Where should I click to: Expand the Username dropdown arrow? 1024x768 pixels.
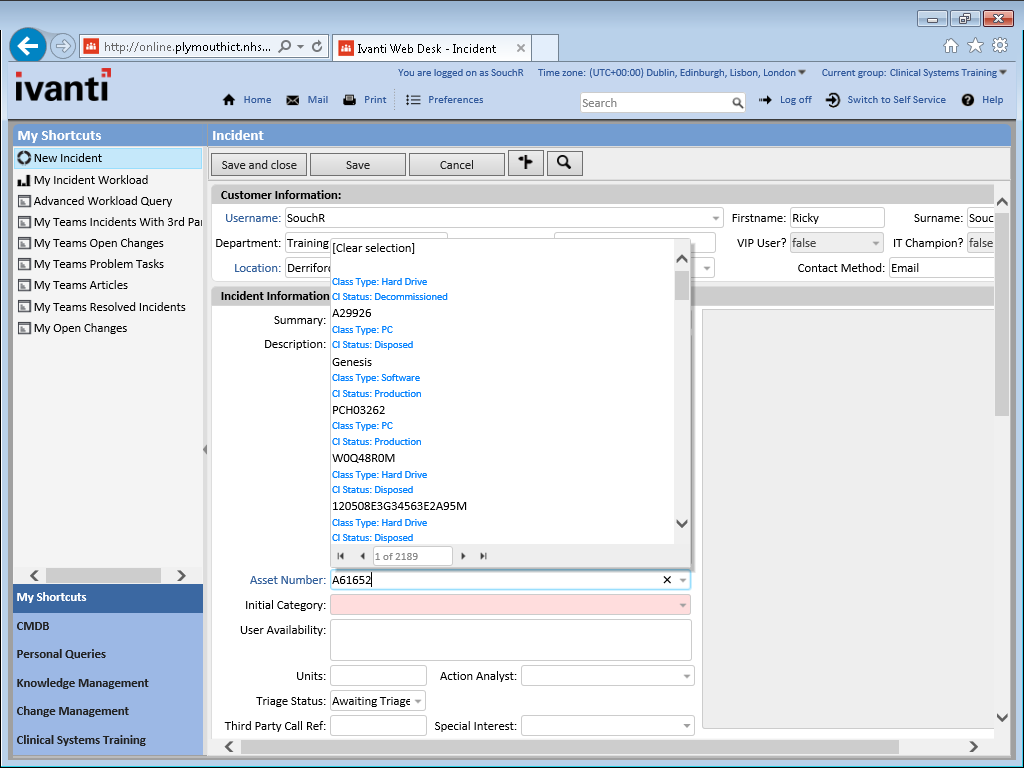click(x=715, y=218)
